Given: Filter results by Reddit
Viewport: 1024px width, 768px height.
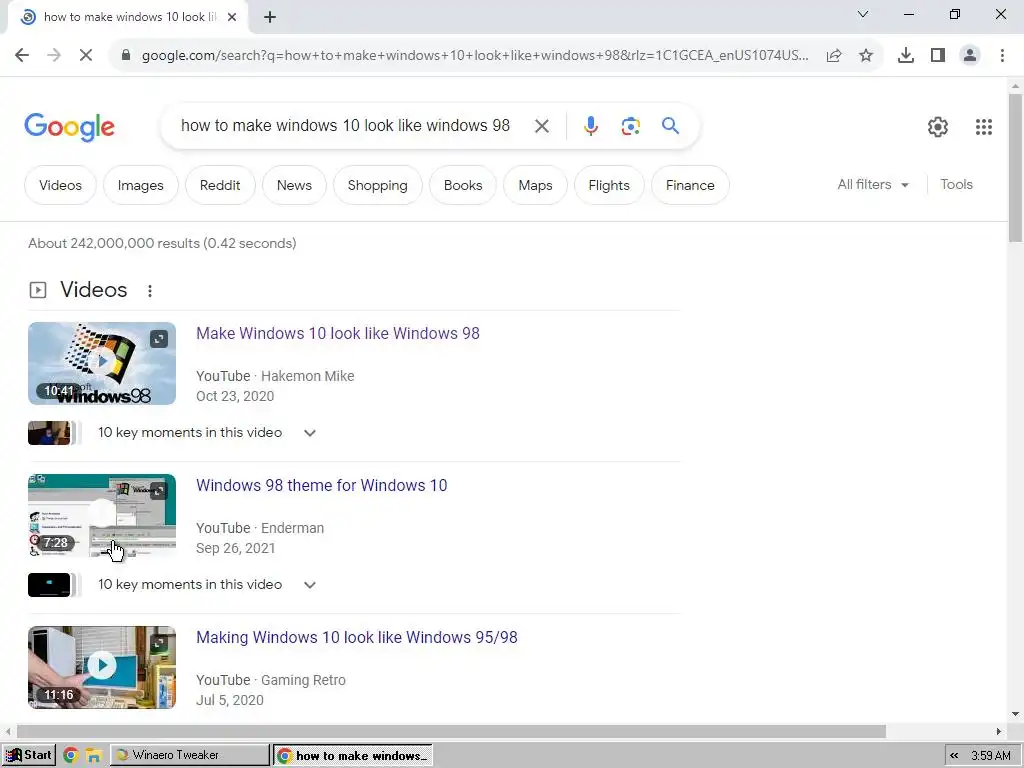Looking at the screenshot, I should tap(220, 185).
